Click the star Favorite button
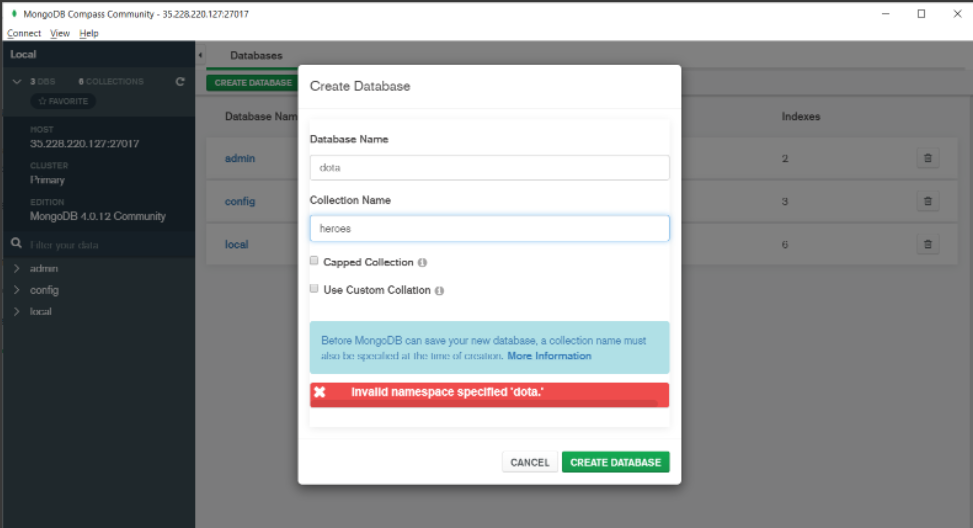Screen dimensions: 973x528 pos(63,101)
